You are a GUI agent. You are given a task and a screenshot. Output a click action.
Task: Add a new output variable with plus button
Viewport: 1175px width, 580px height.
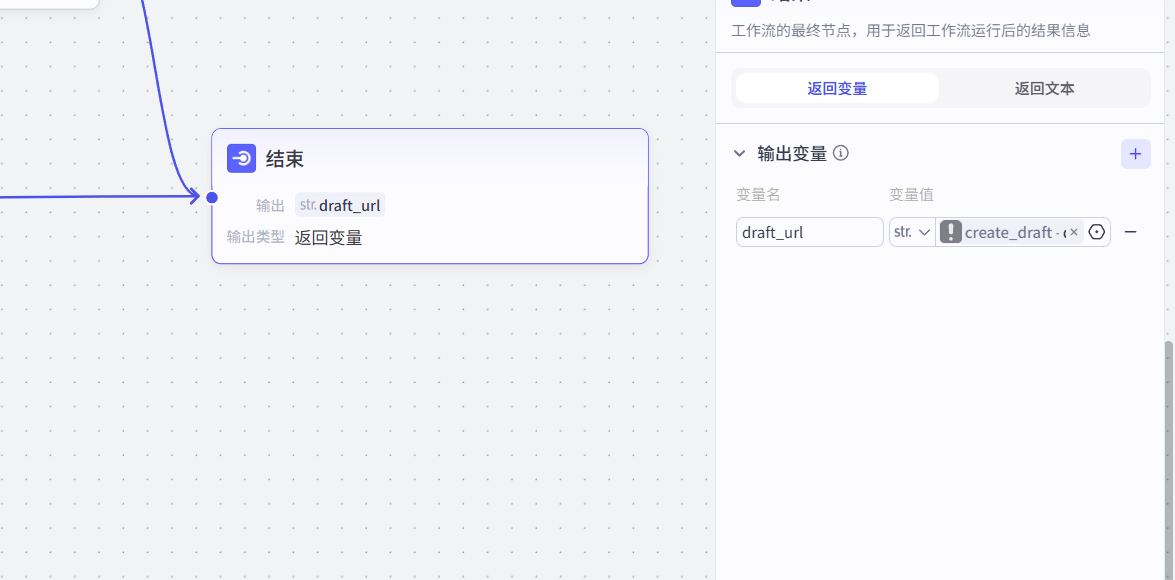tap(1135, 154)
